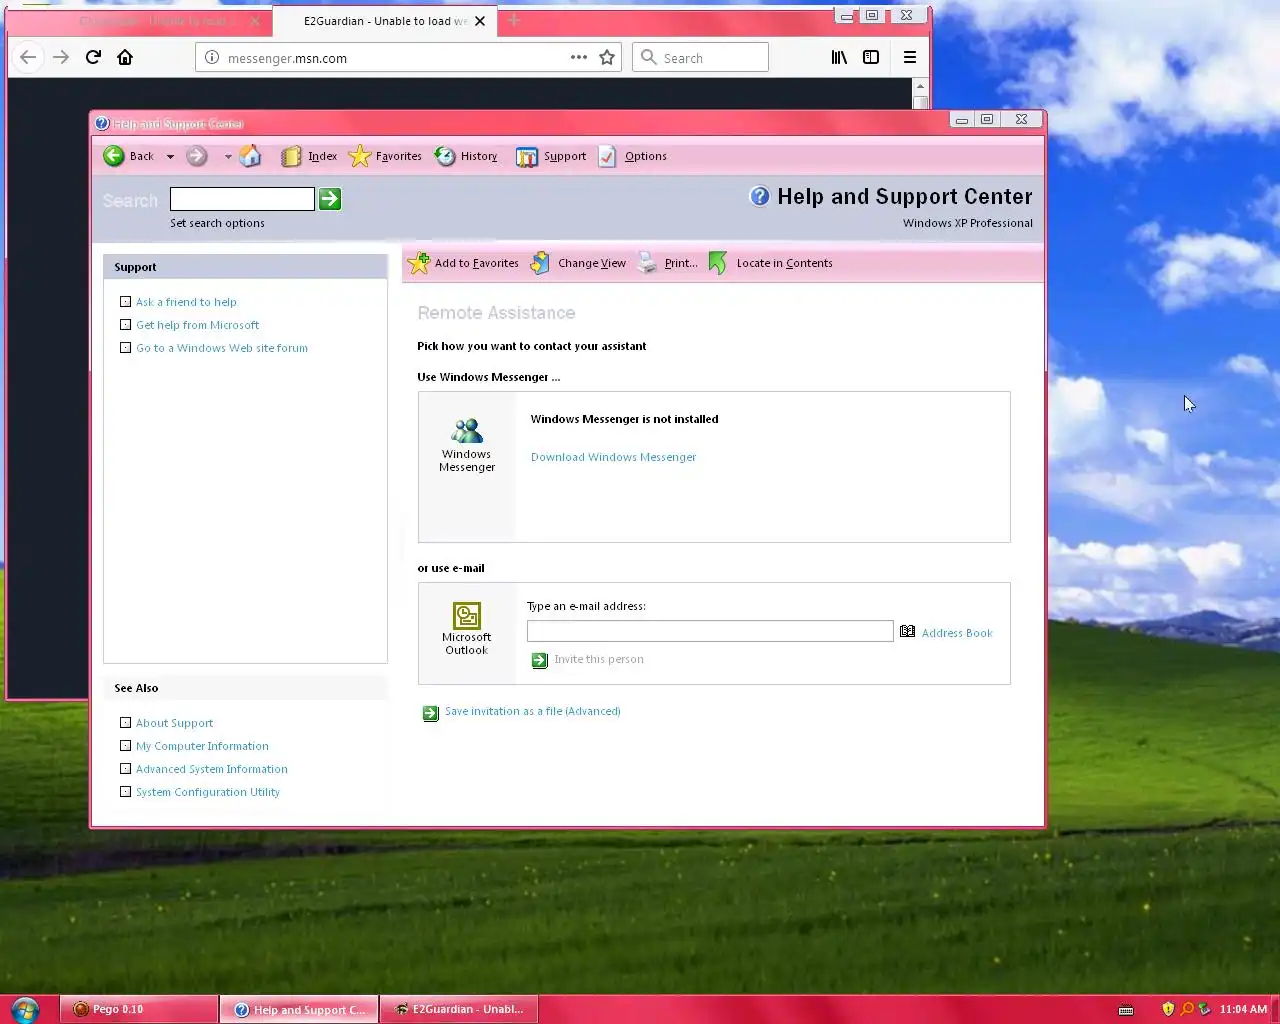The image size is (1280, 1024).
Task: Click Save invitation as a file (Advanced)
Action: coord(532,711)
